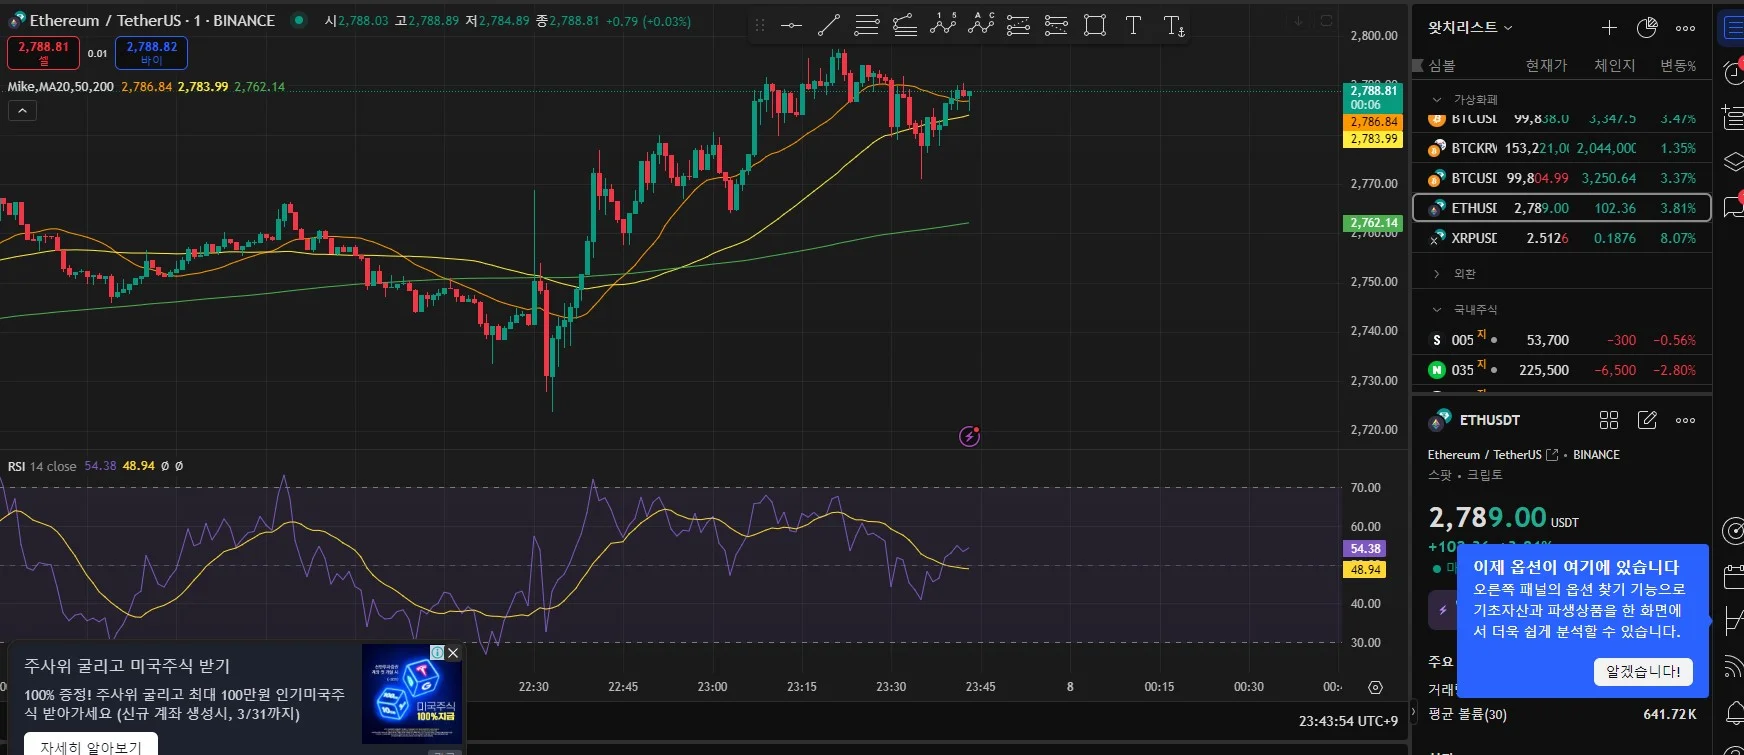Click the ad thumbnail image
This screenshot has height=755, width=1744.
[412, 694]
